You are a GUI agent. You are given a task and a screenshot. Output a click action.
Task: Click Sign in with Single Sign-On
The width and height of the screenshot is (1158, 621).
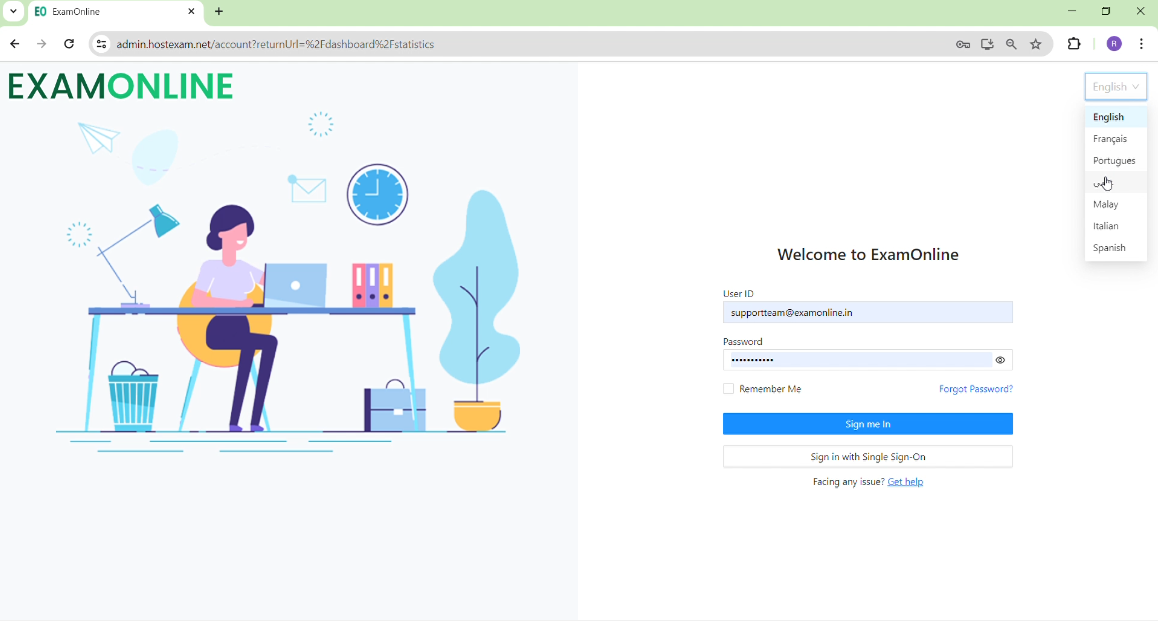point(867,457)
